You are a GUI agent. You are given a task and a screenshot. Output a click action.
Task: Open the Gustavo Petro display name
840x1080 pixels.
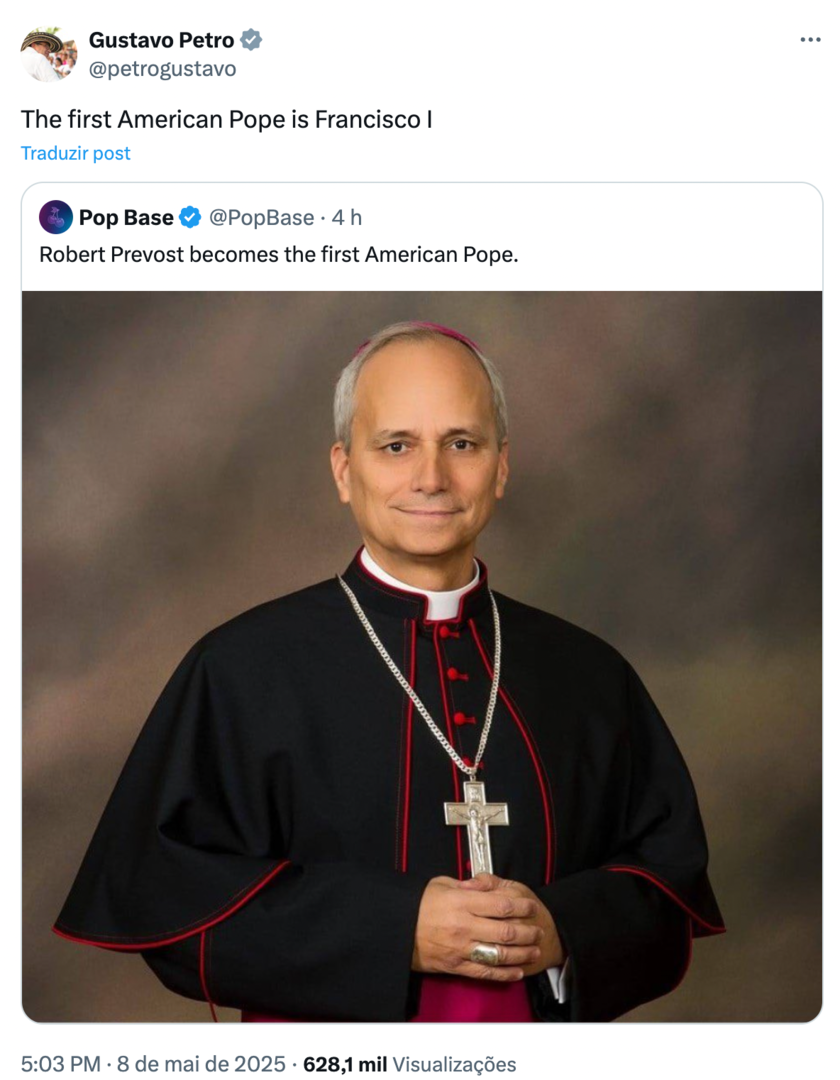click(x=161, y=40)
